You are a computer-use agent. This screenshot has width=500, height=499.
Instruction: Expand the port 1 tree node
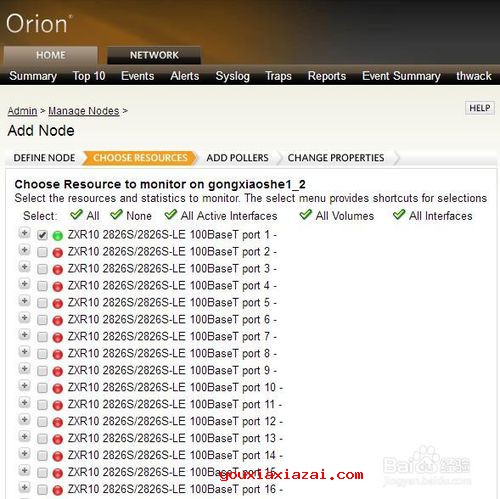click(x=24, y=233)
